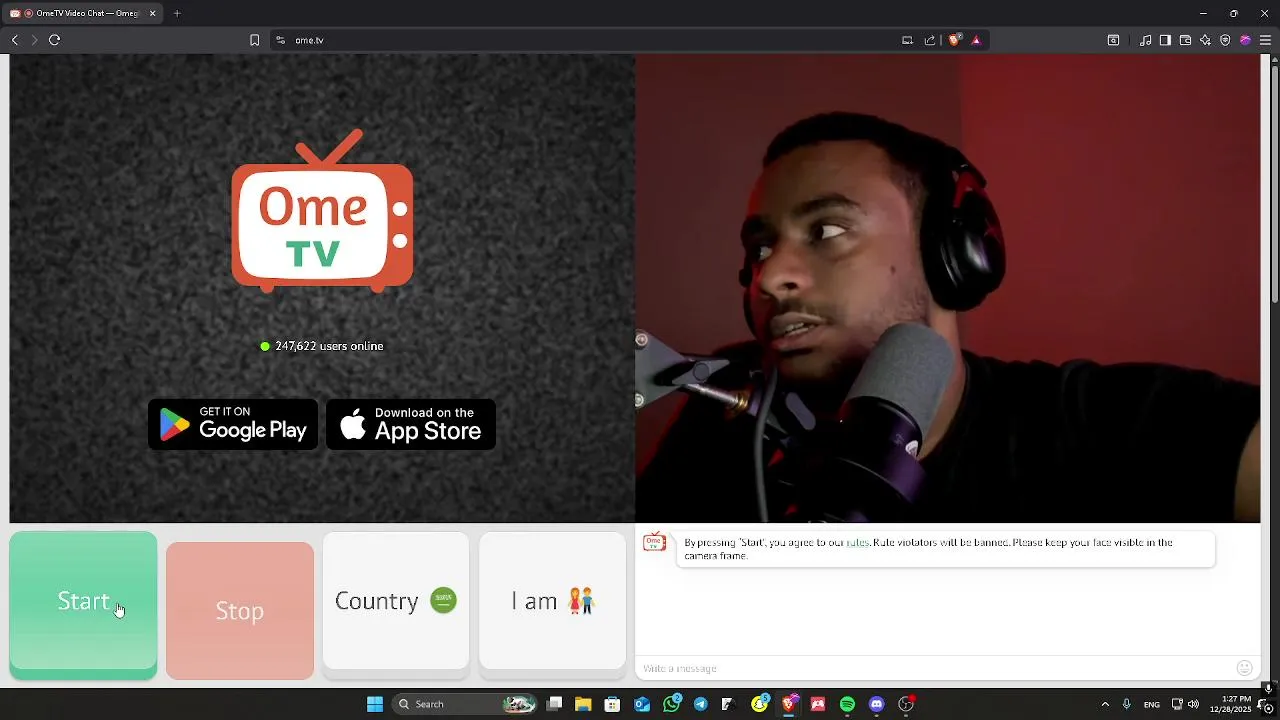Click the local webcam preview
1280x720 pixels.
tap(948, 288)
